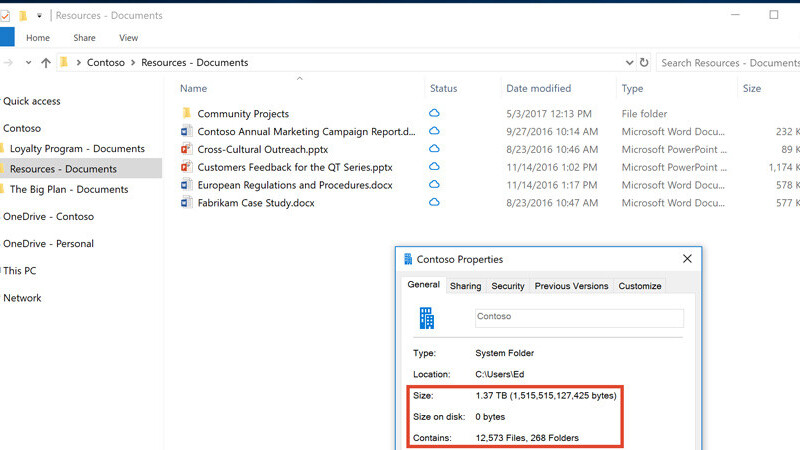Click the Community Projects folder icon

(x=186, y=114)
